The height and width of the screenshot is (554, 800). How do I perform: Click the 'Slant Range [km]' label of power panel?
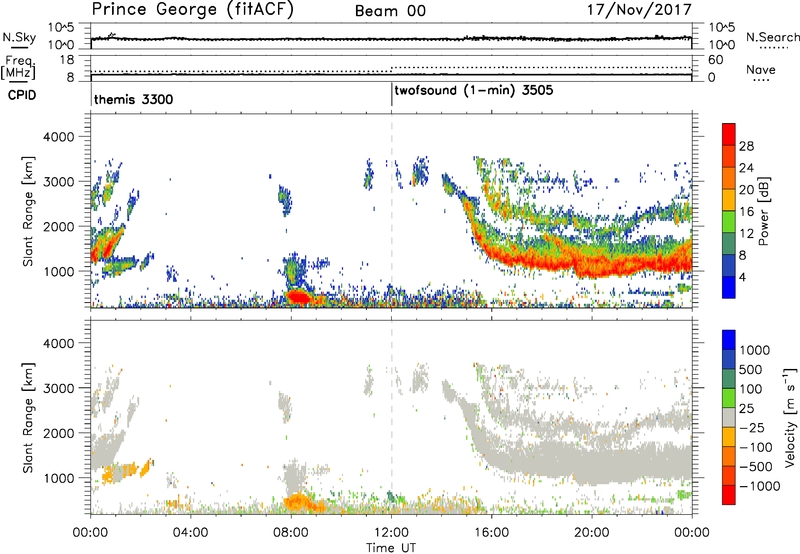28,211
